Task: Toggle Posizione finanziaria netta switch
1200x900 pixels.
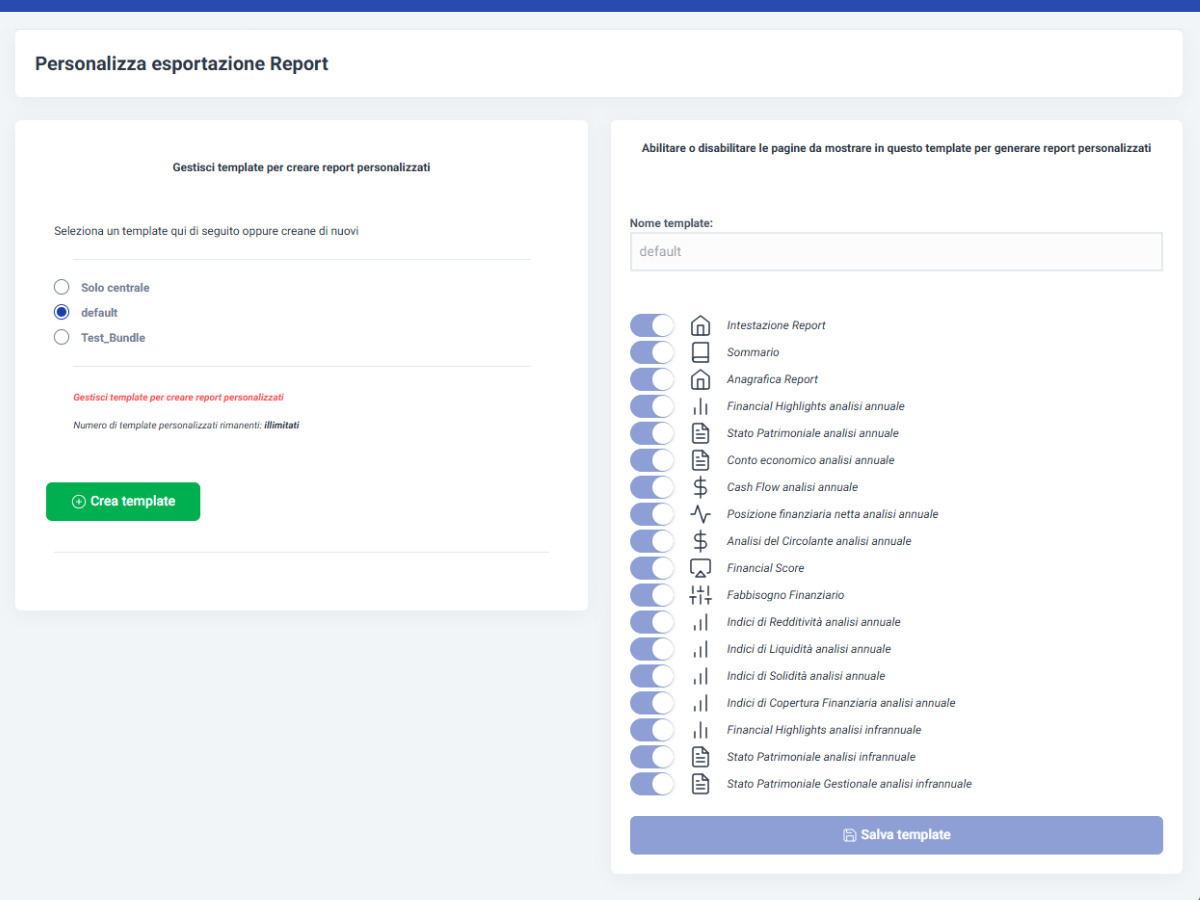Action: pyautogui.click(x=652, y=514)
